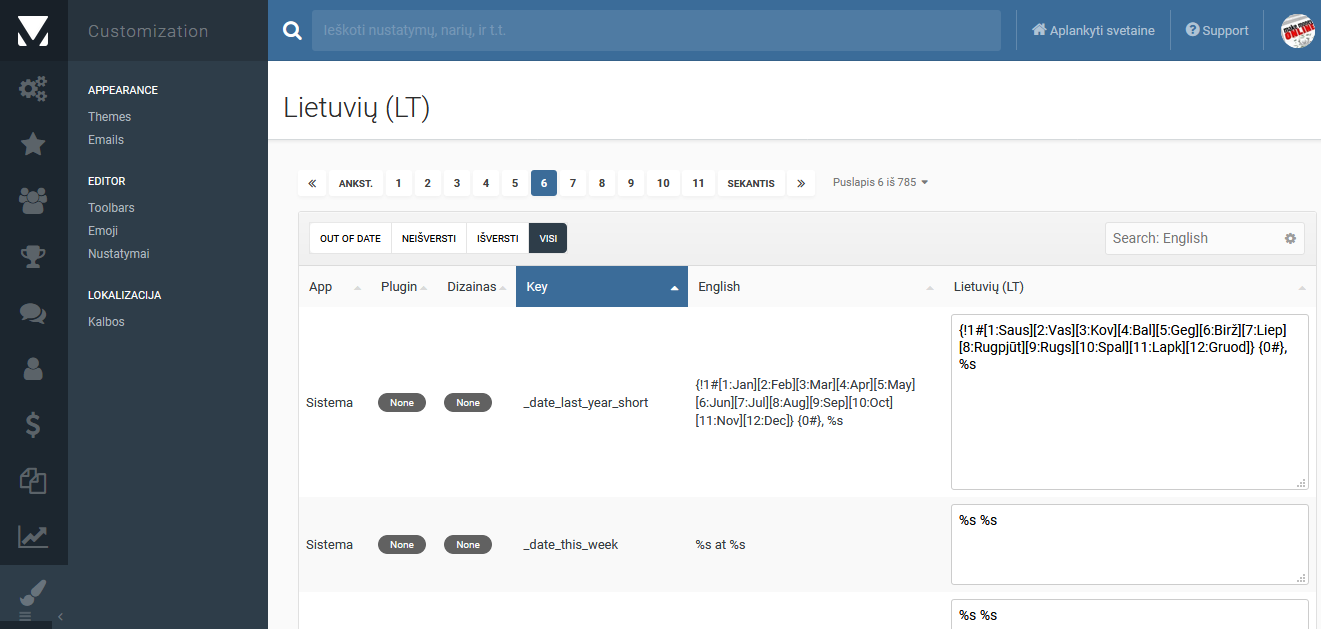1321x629 pixels.
Task: Open the star icon section in sidebar
Action: click(x=33, y=145)
